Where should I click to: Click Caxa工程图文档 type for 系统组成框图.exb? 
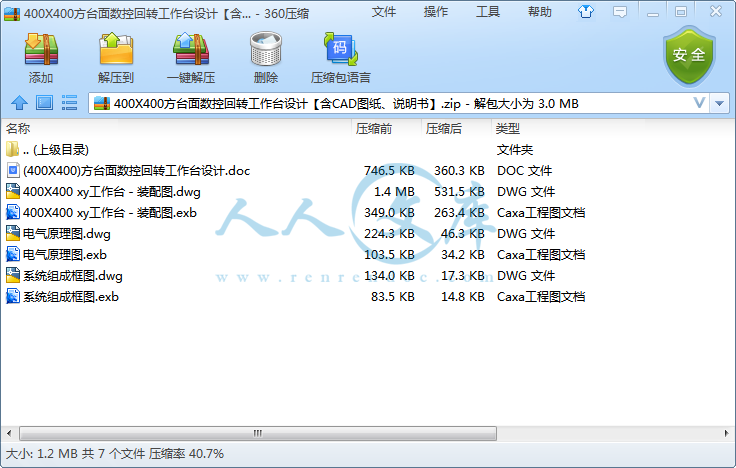541,297
